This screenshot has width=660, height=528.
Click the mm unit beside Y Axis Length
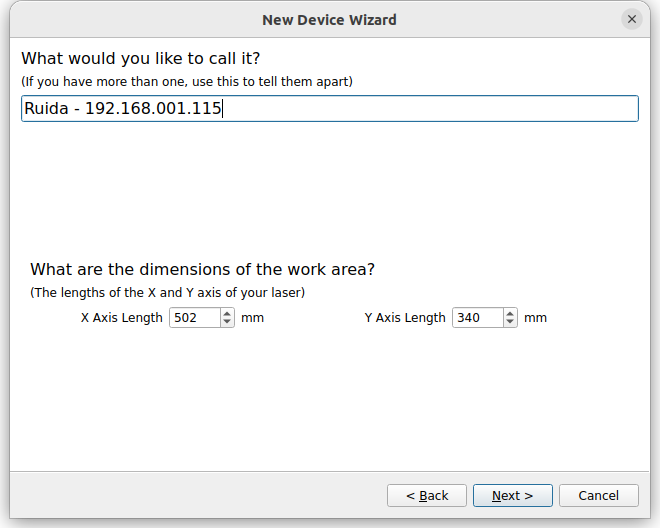click(535, 318)
